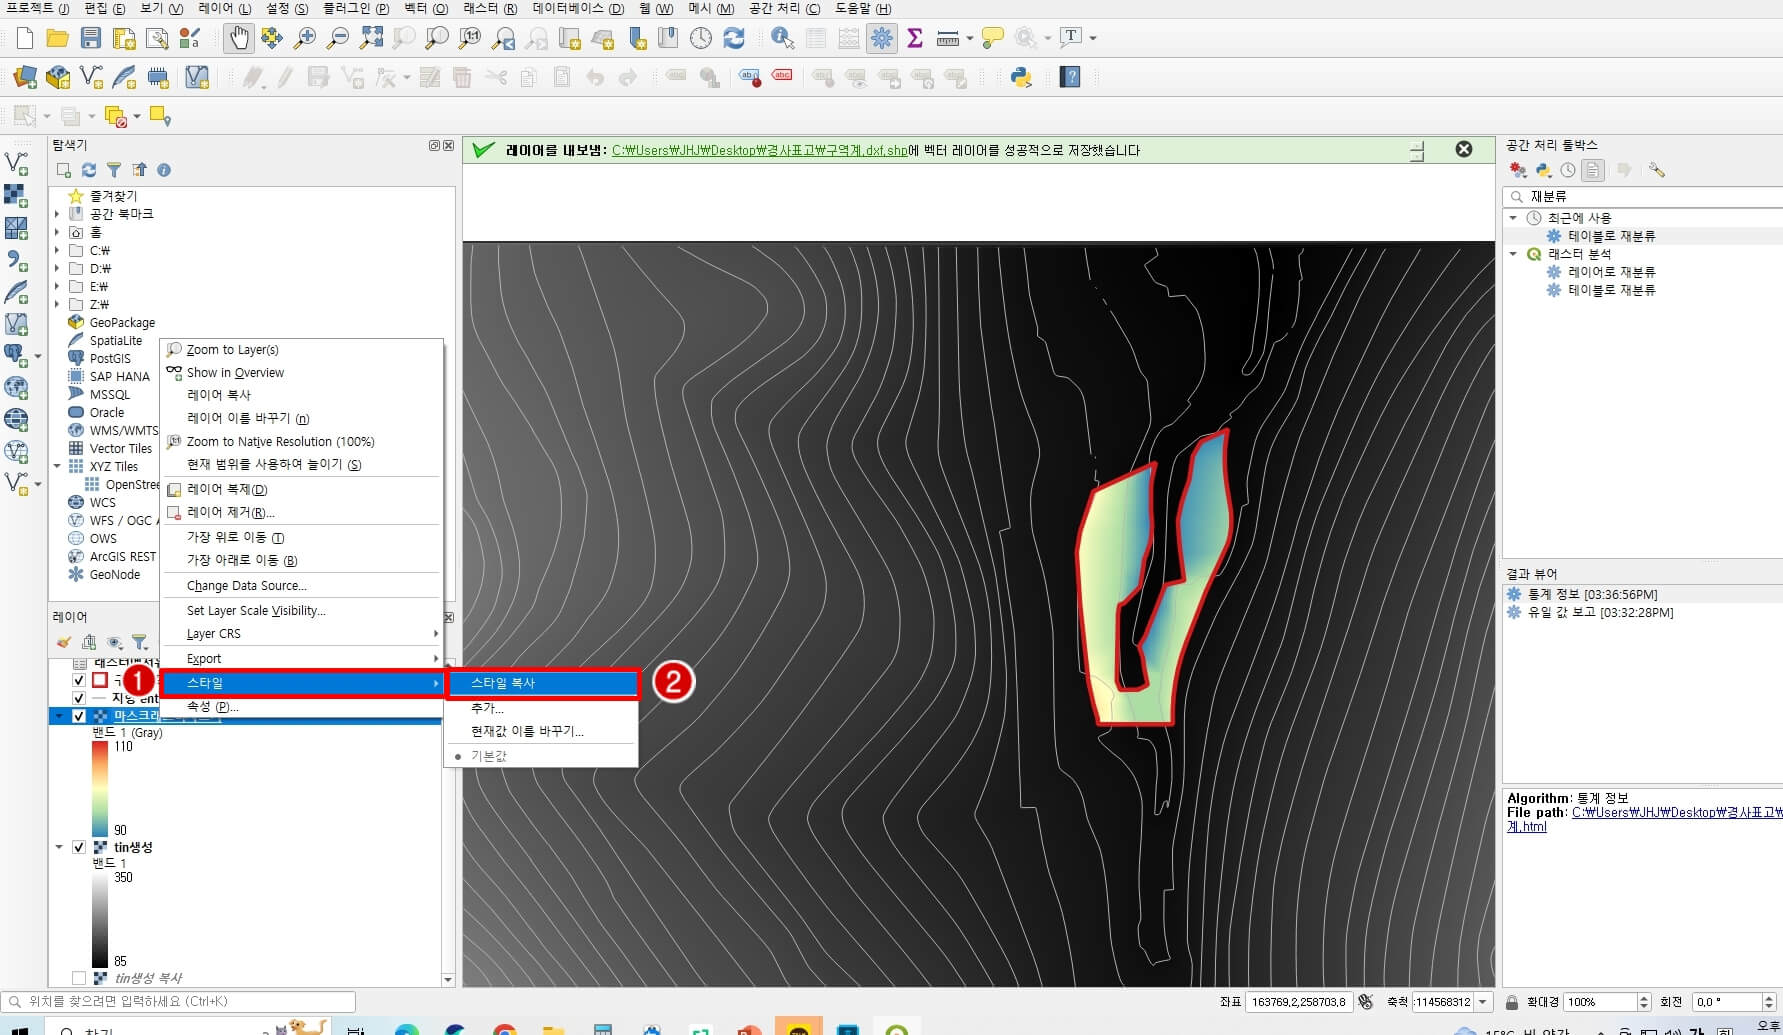This screenshot has height=1035, width=1783.
Task: Collapse the 래스터 분석 group in toolbox
Action: (1513, 254)
